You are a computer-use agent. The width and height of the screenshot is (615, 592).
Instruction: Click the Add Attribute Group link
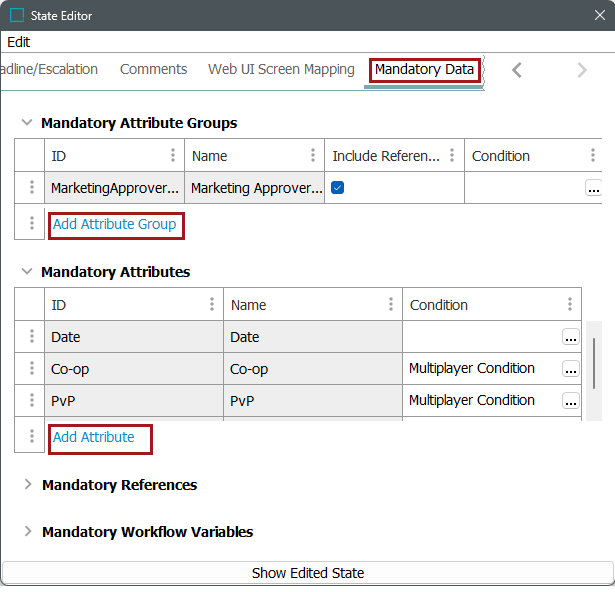(x=114, y=225)
